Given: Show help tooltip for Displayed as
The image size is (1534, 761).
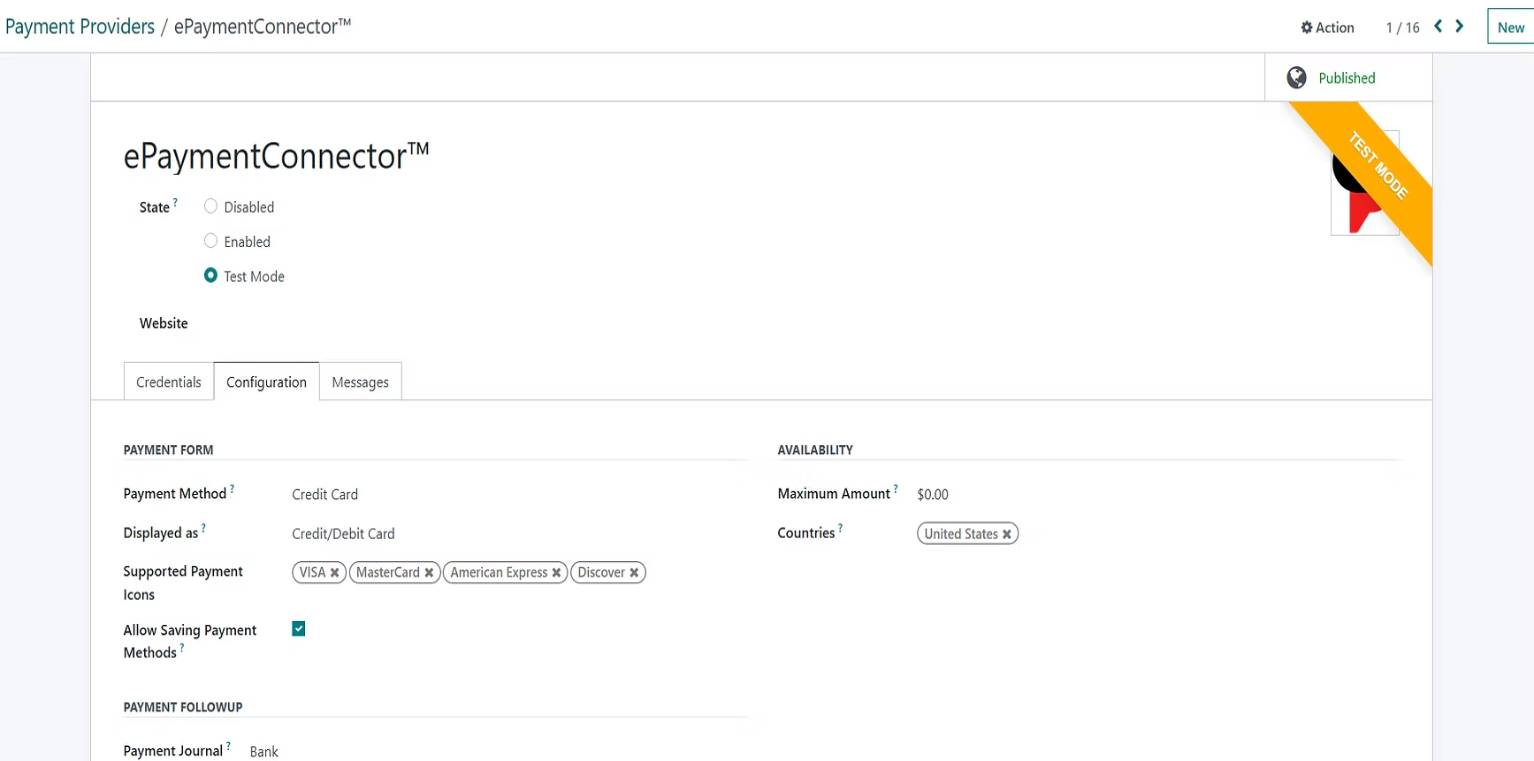Looking at the screenshot, I should click(204, 529).
